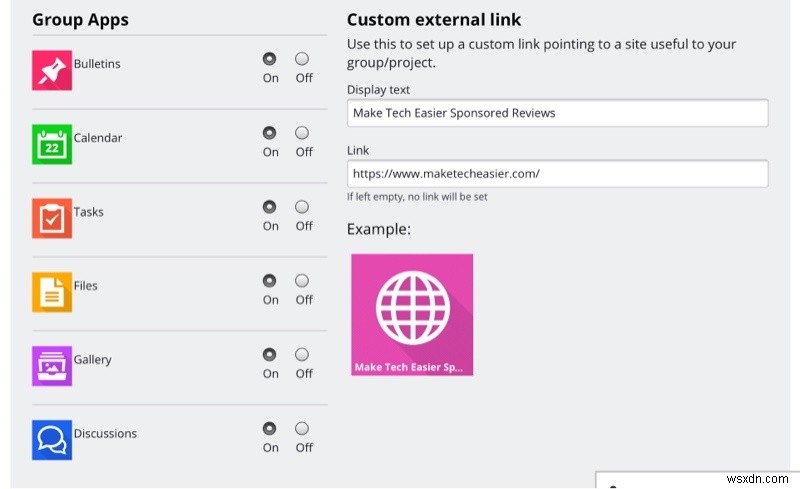Click the green Calendar icon
800x489 pixels.
click(x=52, y=144)
